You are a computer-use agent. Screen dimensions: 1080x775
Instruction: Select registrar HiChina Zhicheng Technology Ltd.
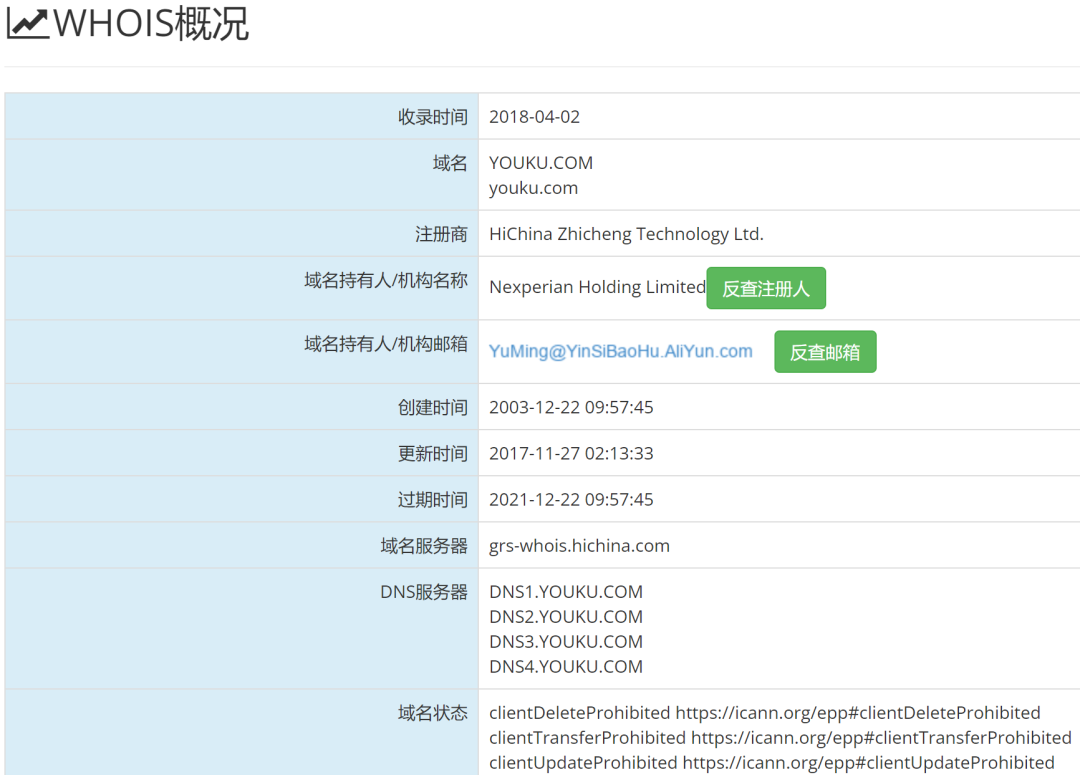click(626, 234)
